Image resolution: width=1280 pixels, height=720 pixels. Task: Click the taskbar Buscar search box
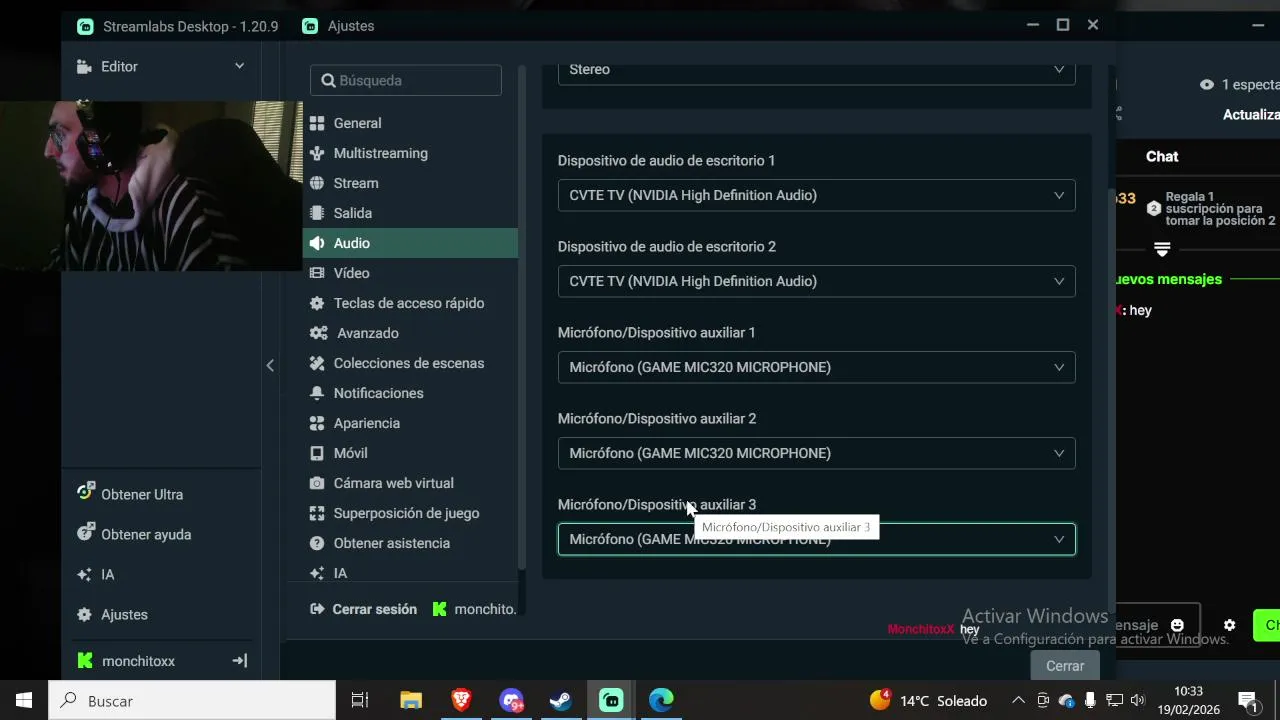192,701
